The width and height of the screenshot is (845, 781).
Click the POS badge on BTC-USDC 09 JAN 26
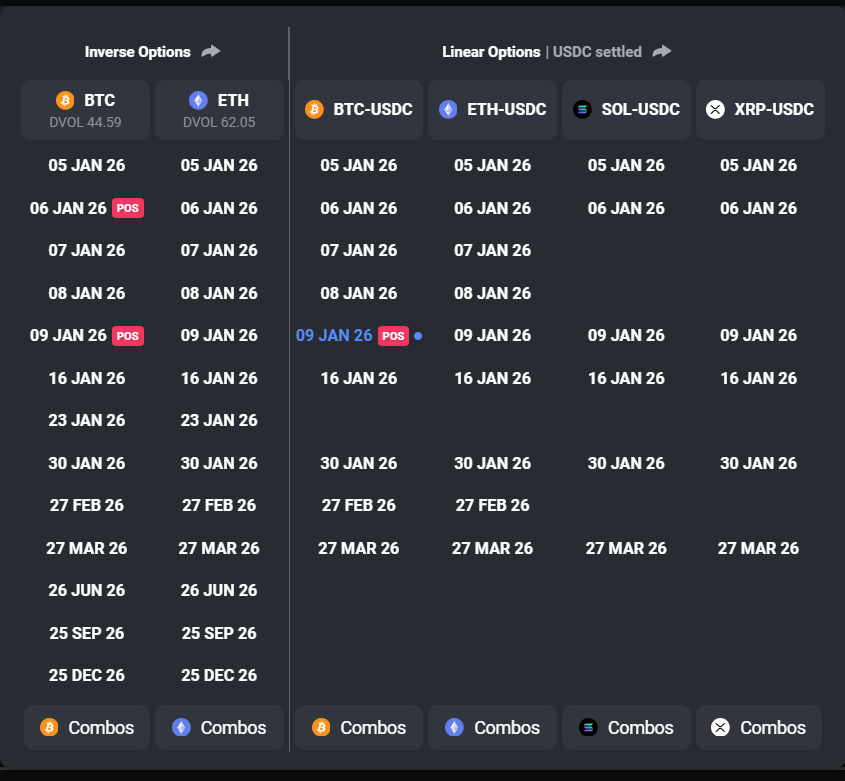coord(393,336)
